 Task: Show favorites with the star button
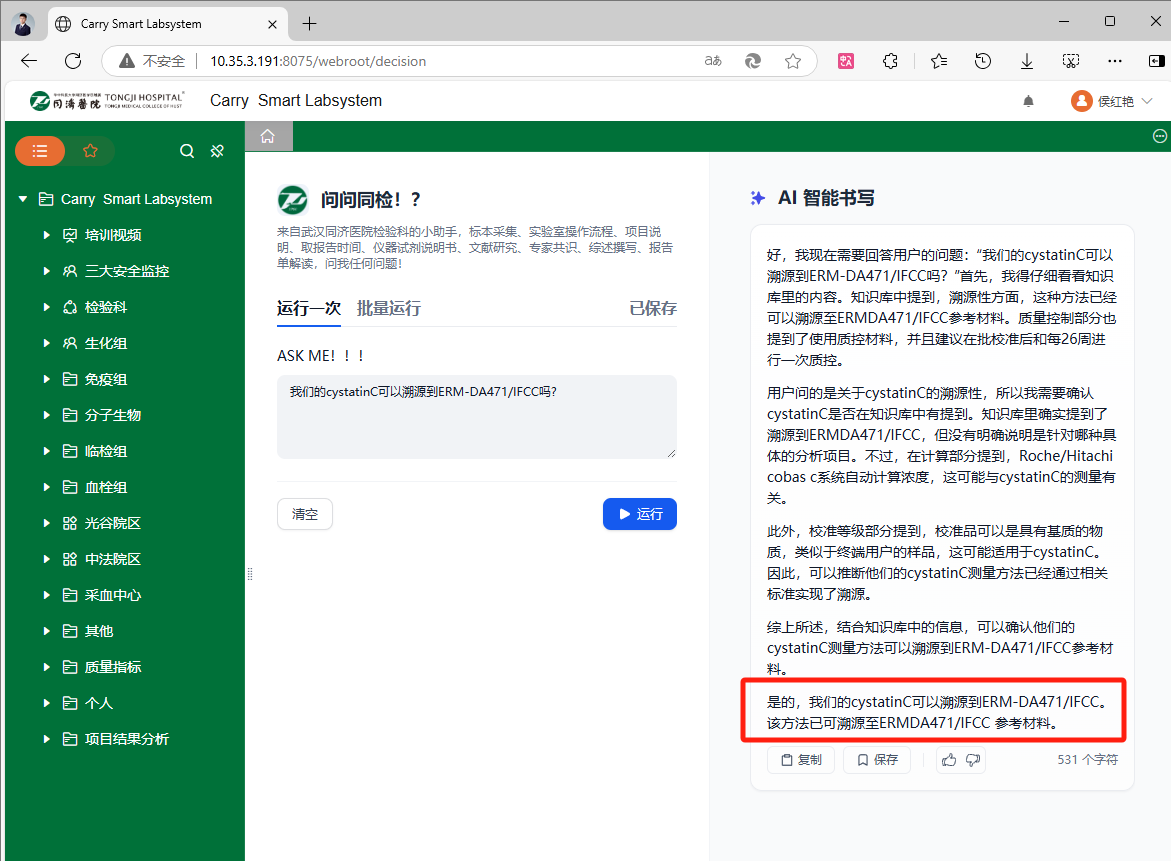[90, 151]
